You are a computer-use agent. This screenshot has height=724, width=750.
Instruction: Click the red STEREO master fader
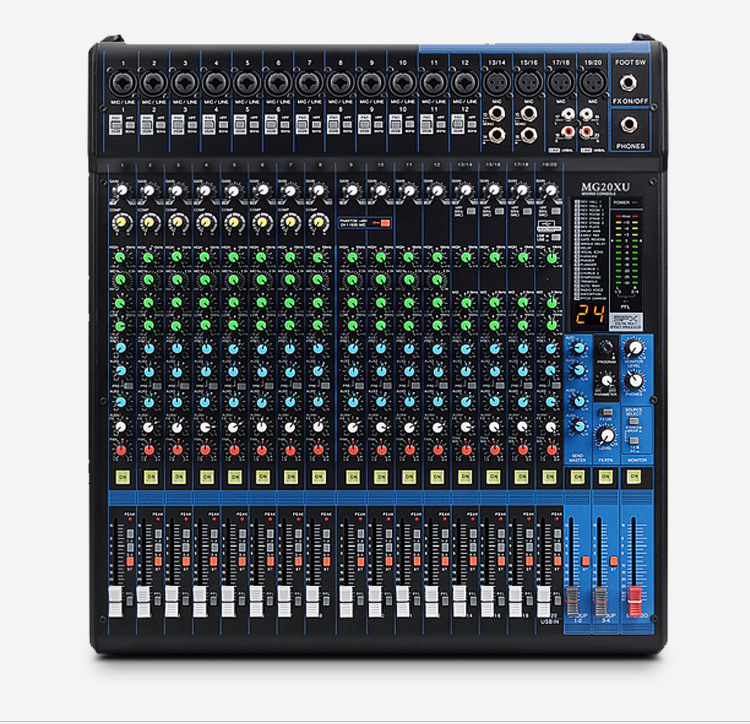pyautogui.click(x=634, y=602)
